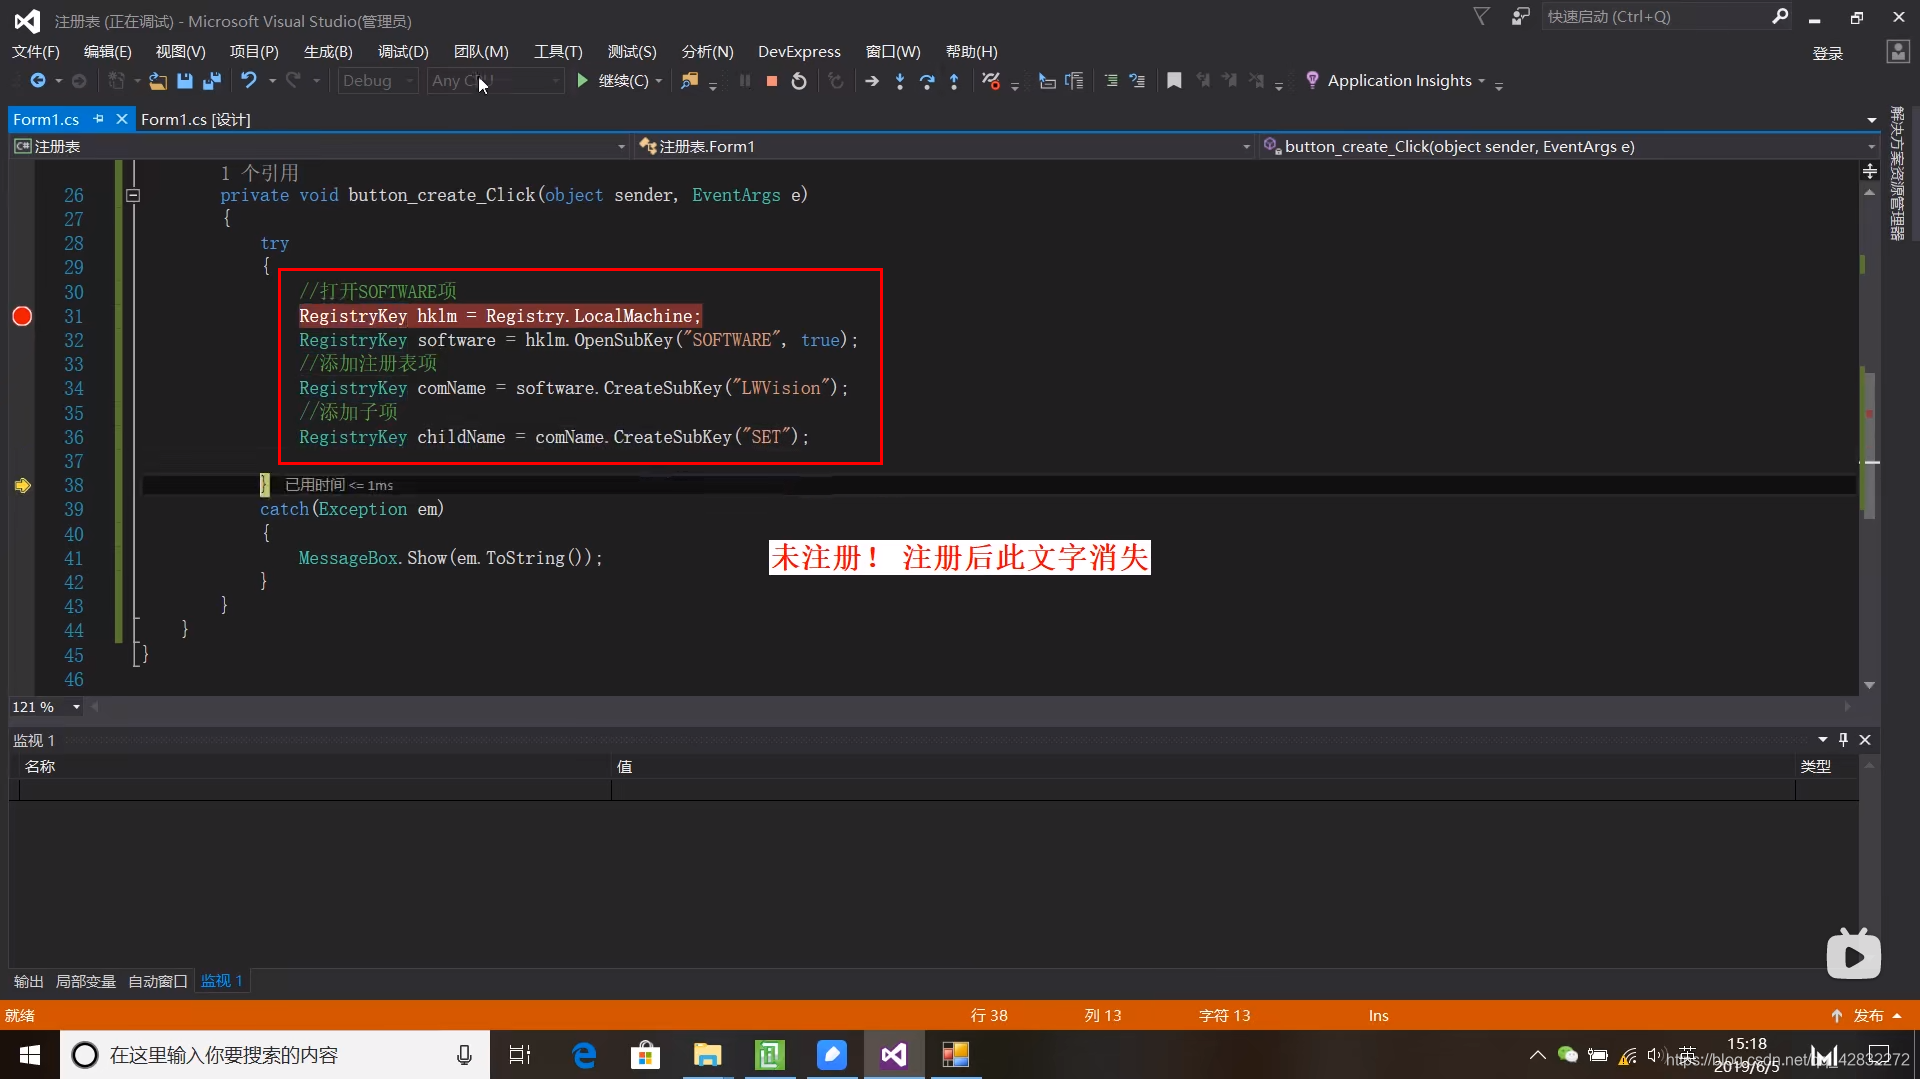The height and width of the screenshot is (1079, 1920).
Task: Switch to the 自动窗口 tab
Action: point(158,982)
